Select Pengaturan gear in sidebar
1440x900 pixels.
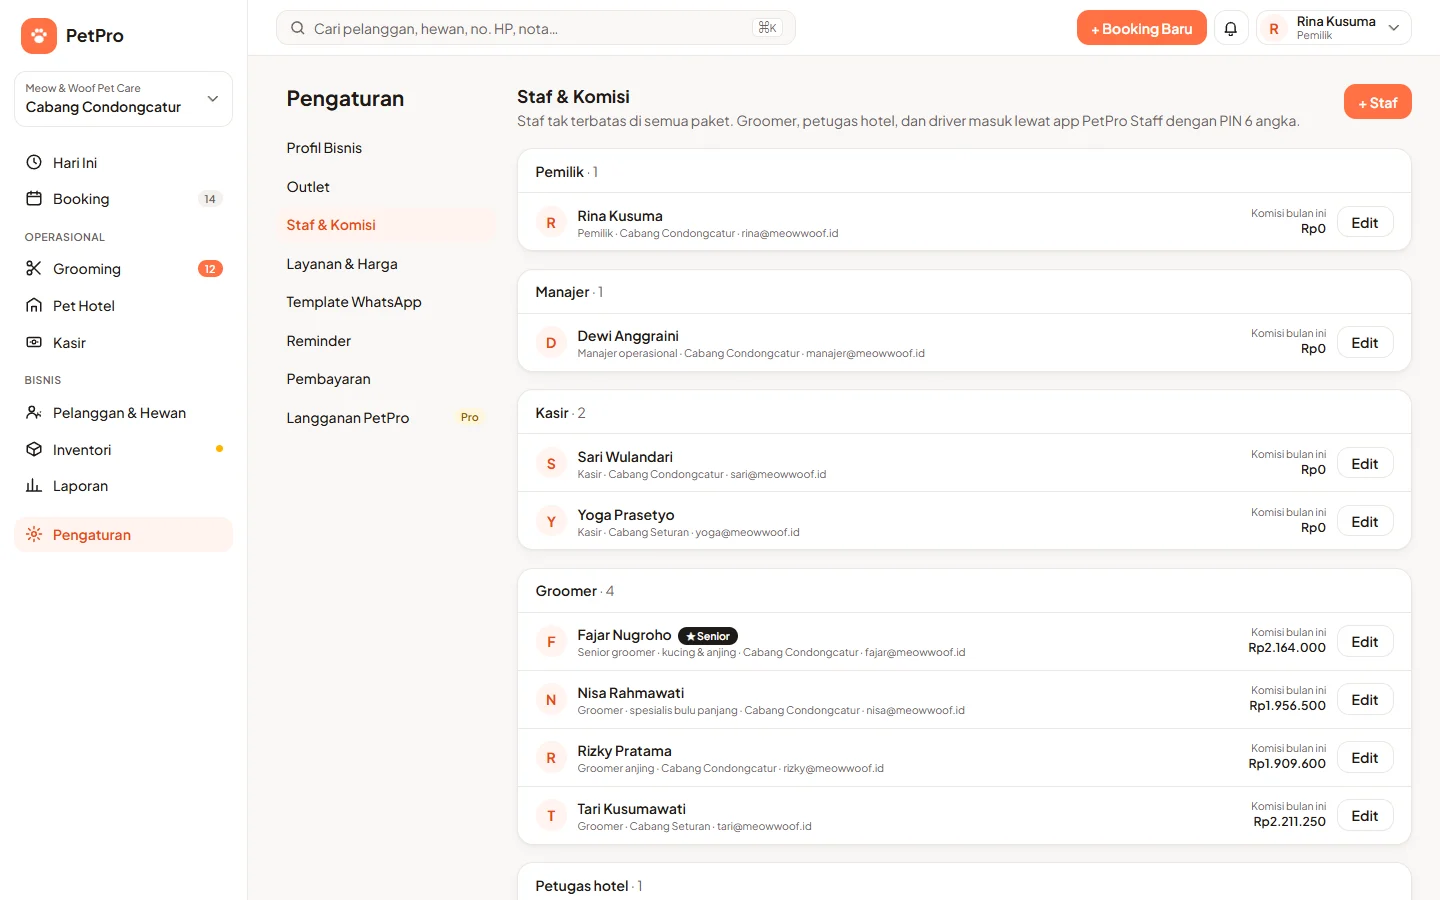[x=124, y=535]
